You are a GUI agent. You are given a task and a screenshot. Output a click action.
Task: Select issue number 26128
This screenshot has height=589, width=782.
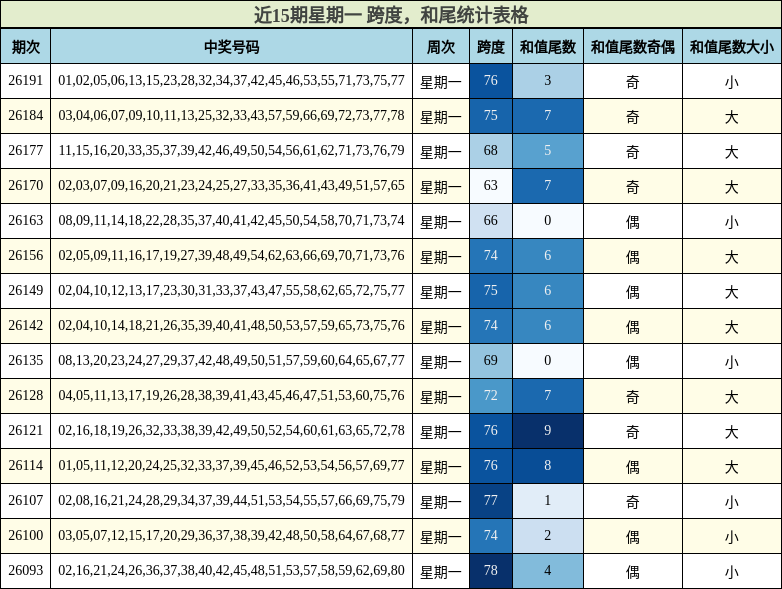25,395
